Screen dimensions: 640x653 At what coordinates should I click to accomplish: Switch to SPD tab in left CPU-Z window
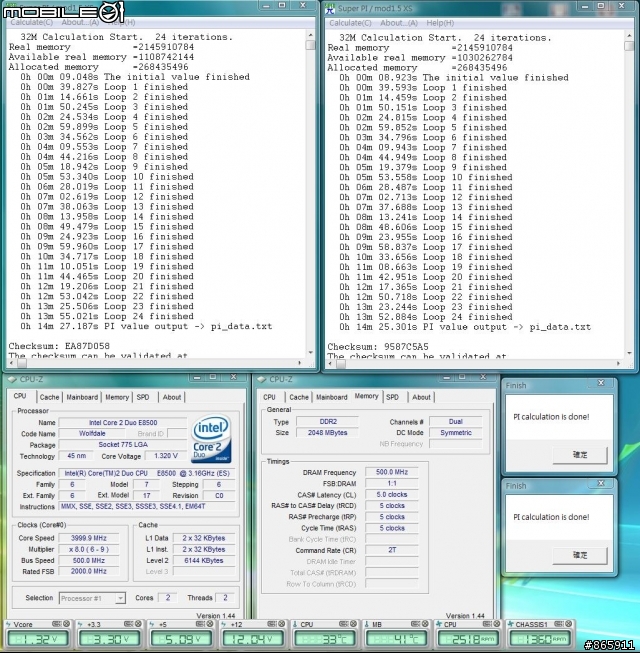coord(143,397)
